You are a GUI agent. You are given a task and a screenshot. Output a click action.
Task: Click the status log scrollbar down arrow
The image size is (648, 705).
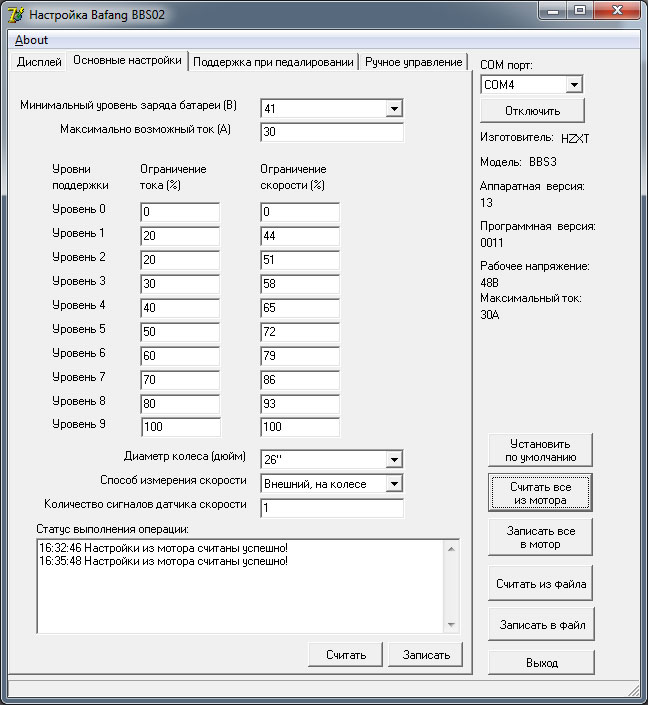tap(452, 625)
